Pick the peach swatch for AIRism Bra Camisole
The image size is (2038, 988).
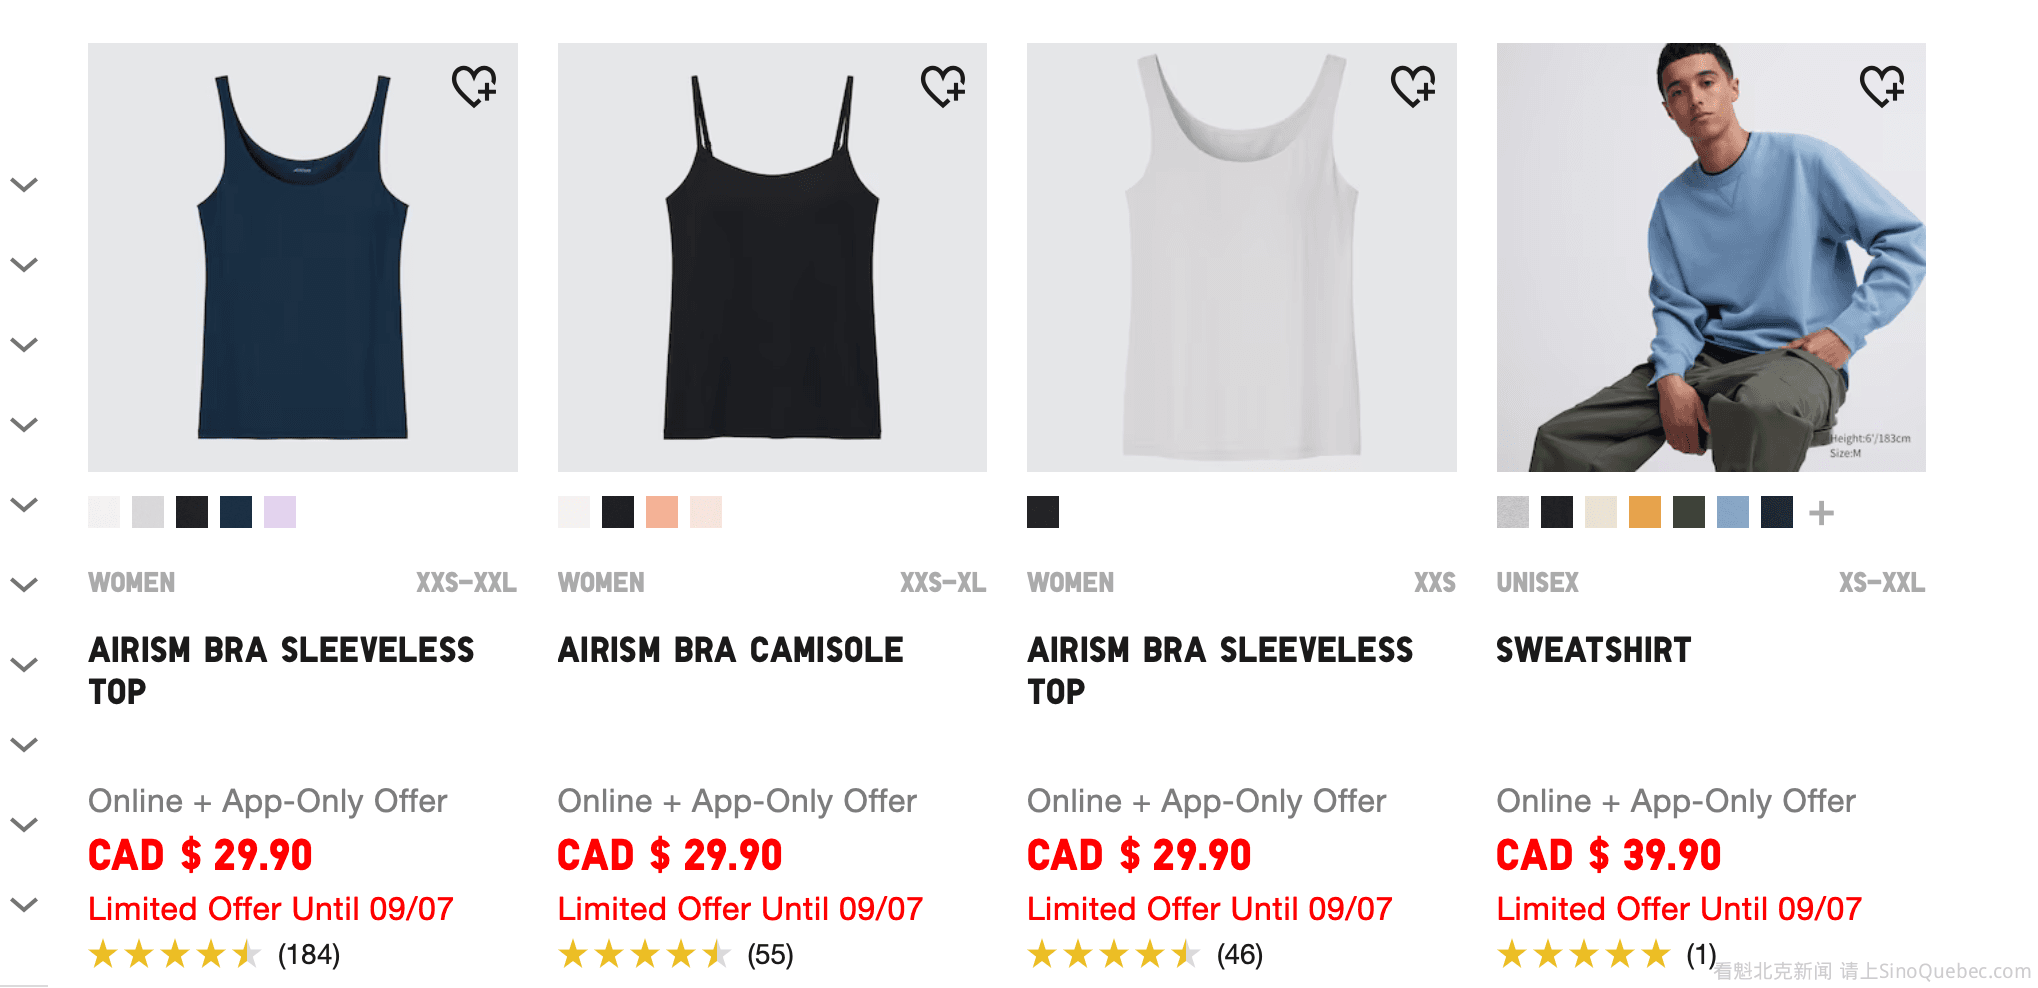point(662,512)
